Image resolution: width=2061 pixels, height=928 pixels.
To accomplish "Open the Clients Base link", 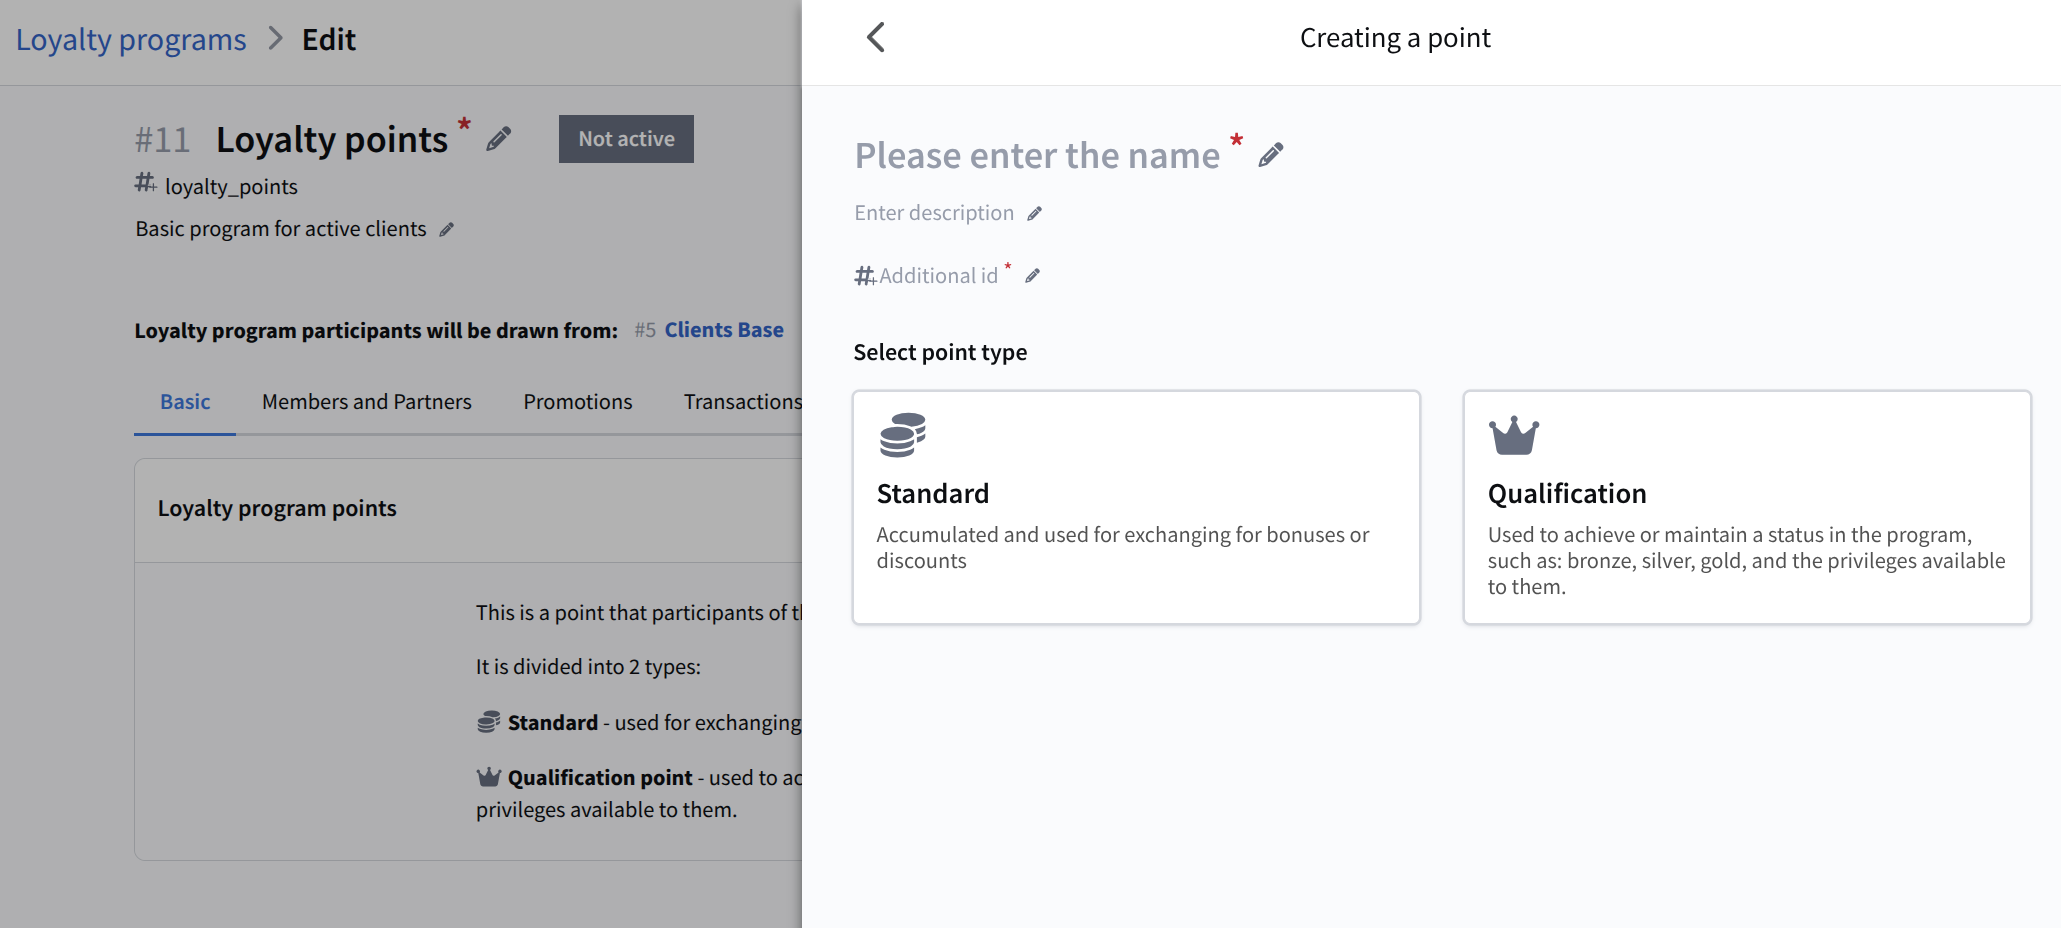I will [723, 330].
